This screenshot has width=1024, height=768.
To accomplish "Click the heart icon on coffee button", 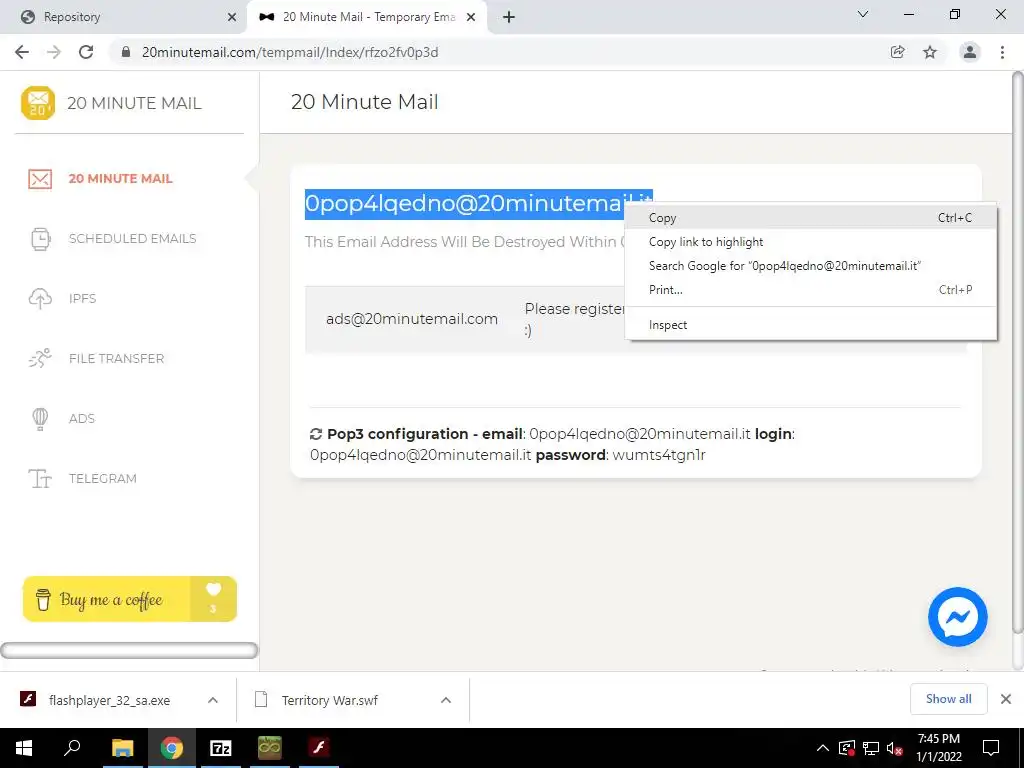I will (214, 590).
